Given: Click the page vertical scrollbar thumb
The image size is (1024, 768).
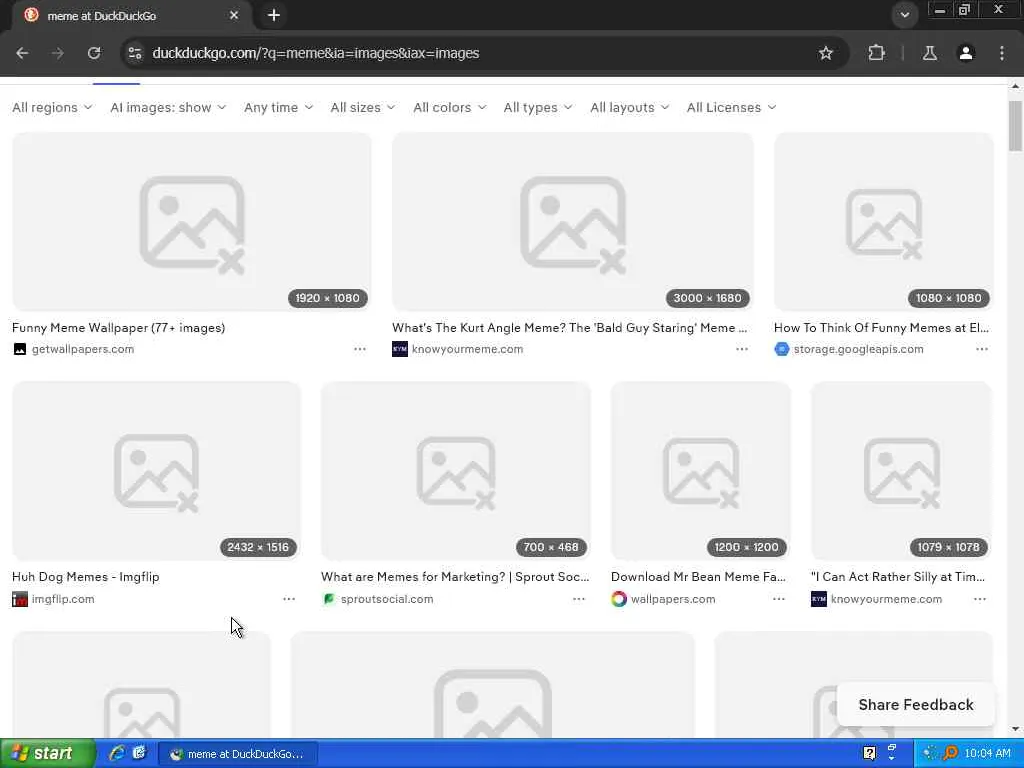Looking at the screenshot, I should 1015,125.
